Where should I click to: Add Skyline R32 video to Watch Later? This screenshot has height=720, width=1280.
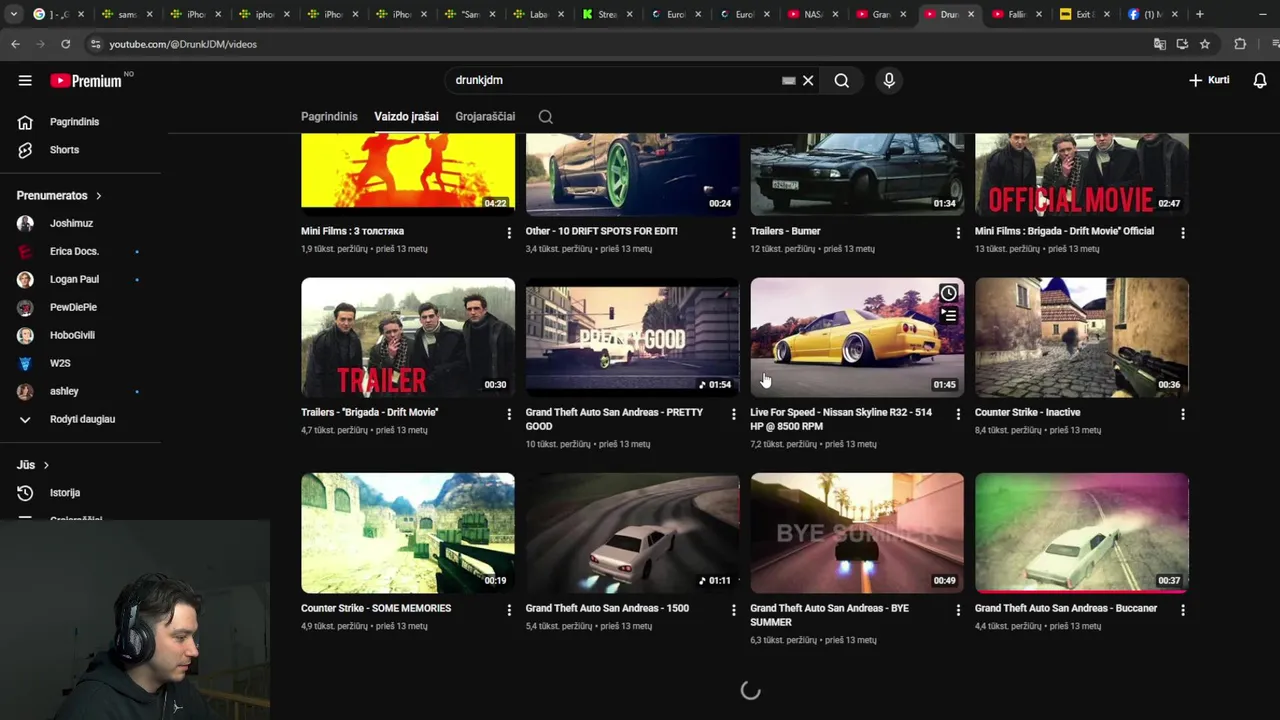pos(948,293)
